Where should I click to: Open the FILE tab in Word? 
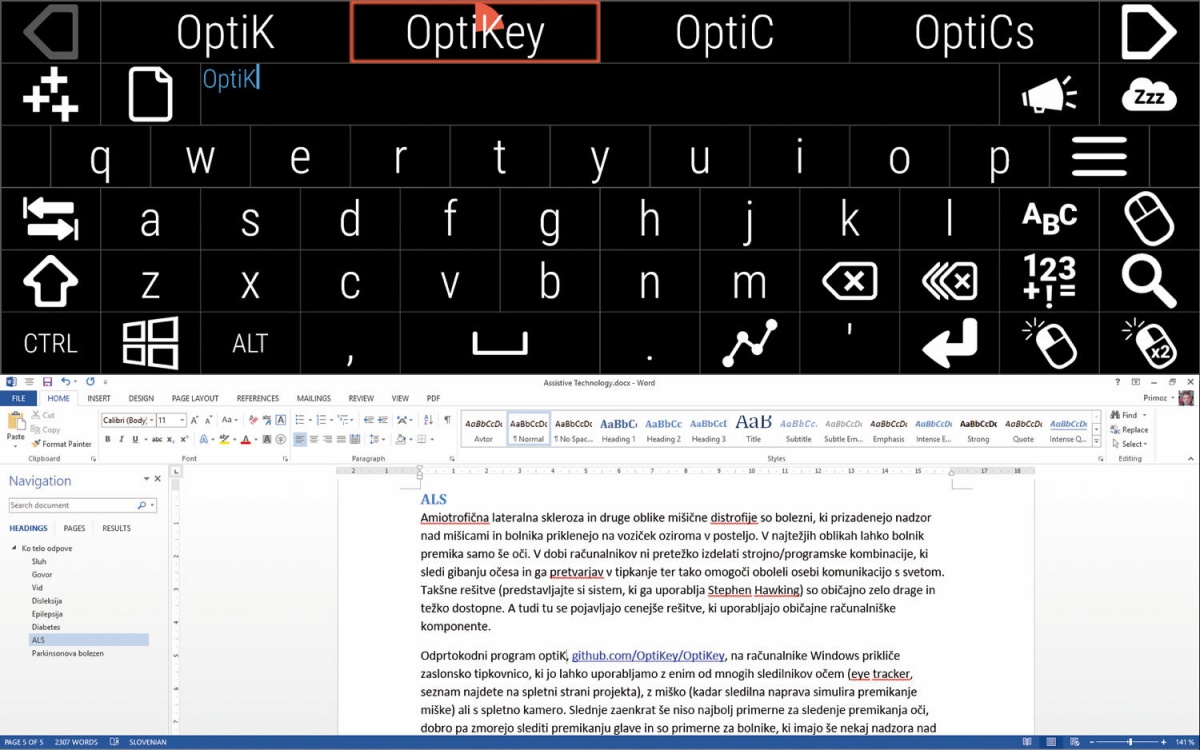18,398
